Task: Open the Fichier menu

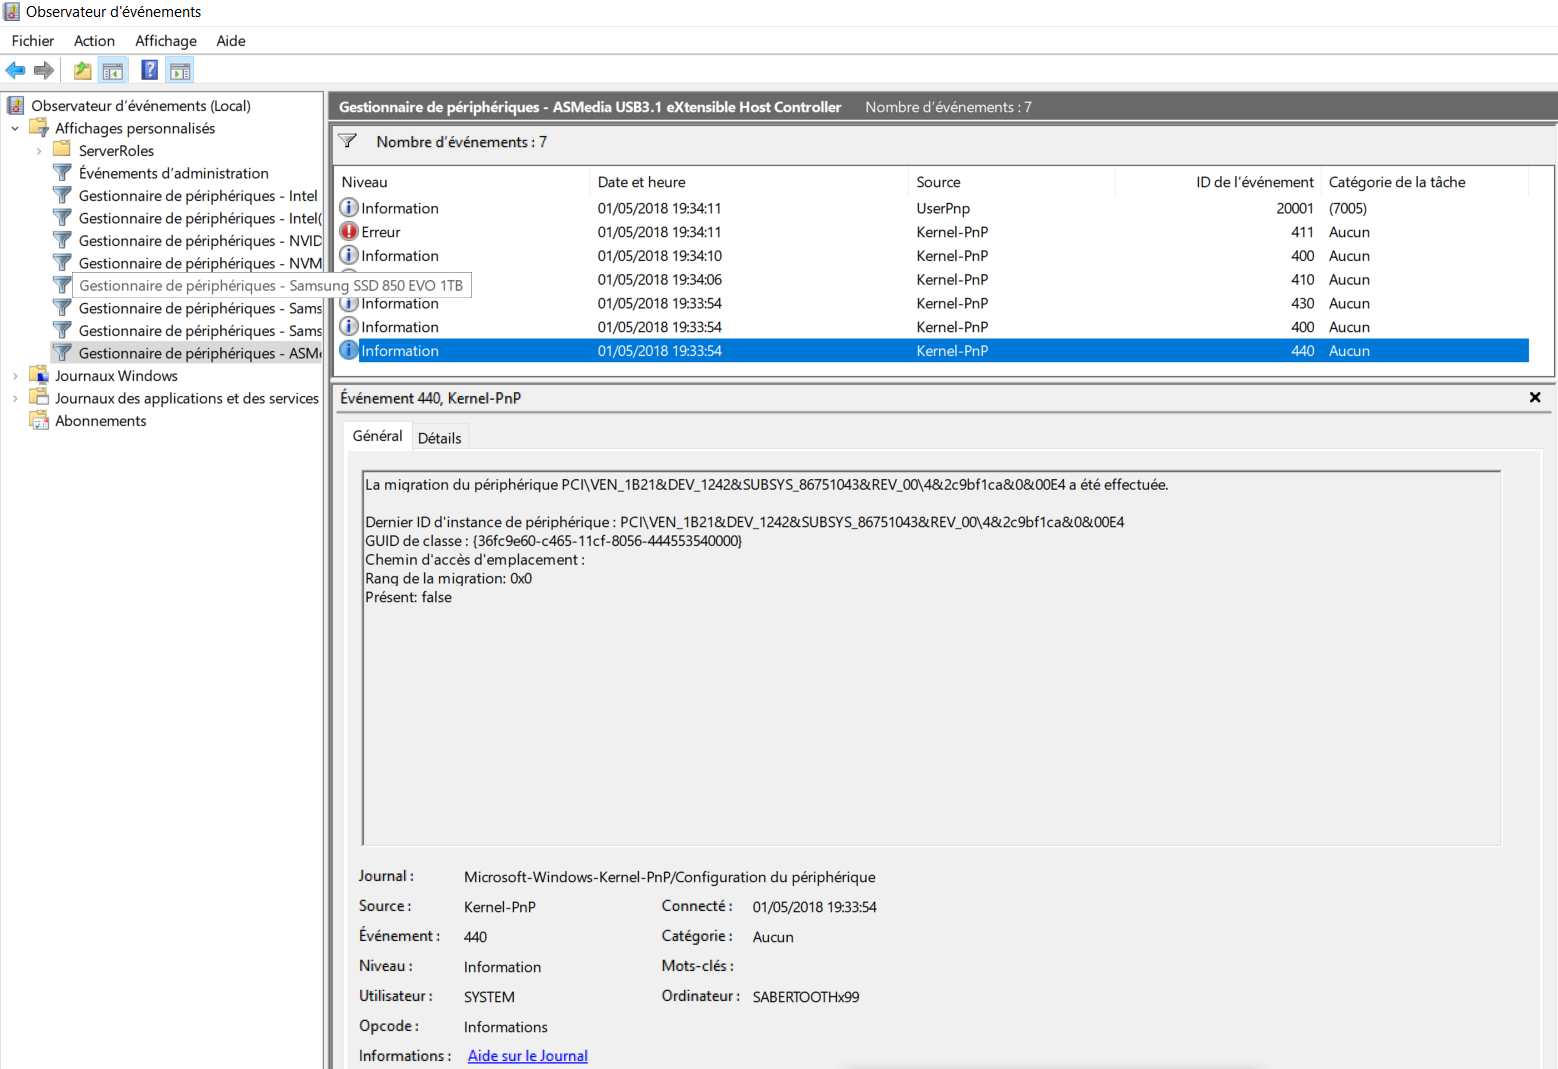Action: tap(33, 41)
